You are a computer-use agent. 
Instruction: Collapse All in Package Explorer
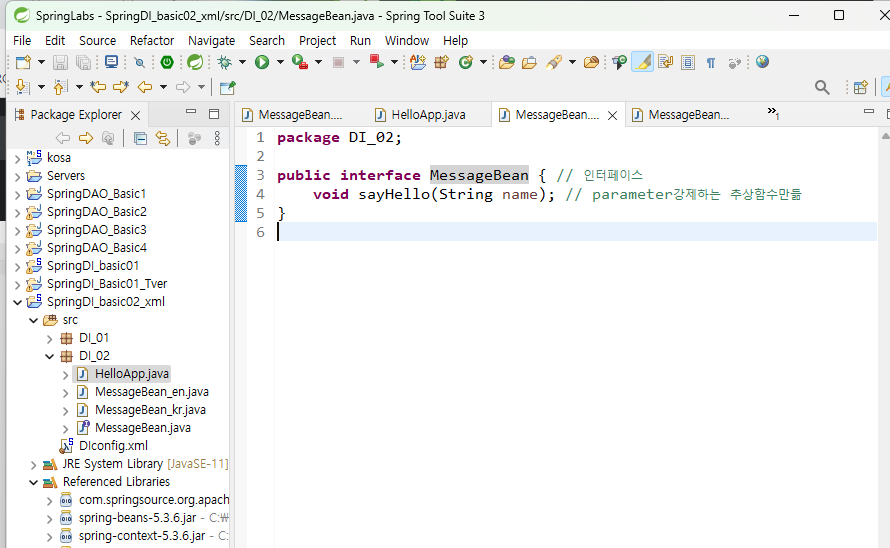tap(140, 138)
